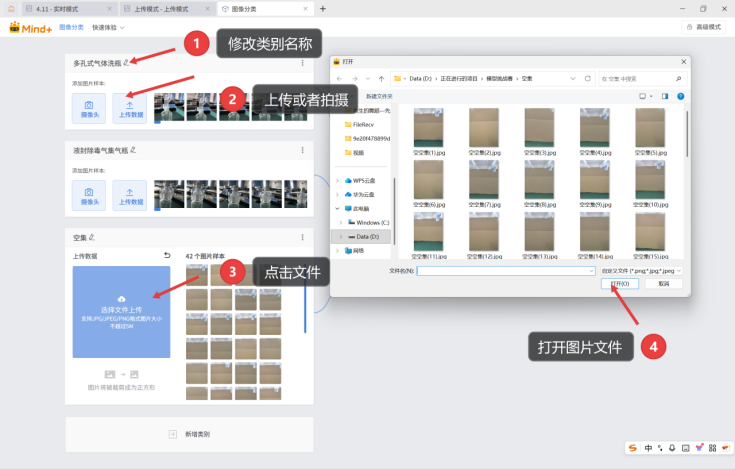Click the undo arrow icon in 空集 upload panel
Image resolution: width=735 pixels, height=470 pixels.
click(x=167, y=256)
